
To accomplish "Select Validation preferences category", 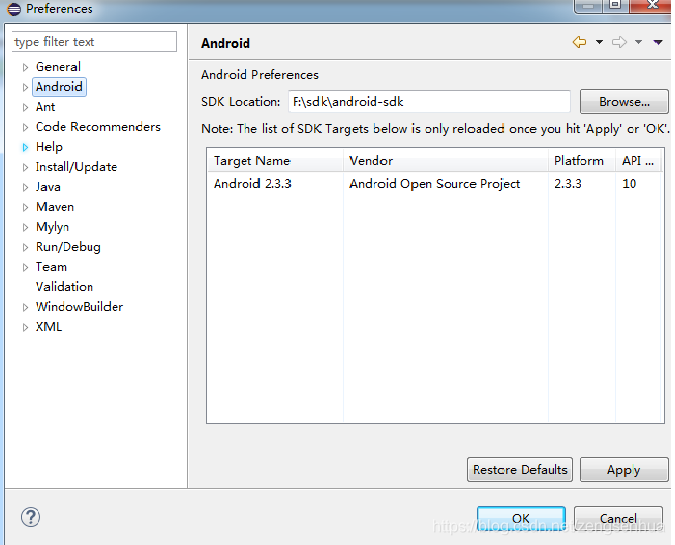I will (x=64, y=287).
